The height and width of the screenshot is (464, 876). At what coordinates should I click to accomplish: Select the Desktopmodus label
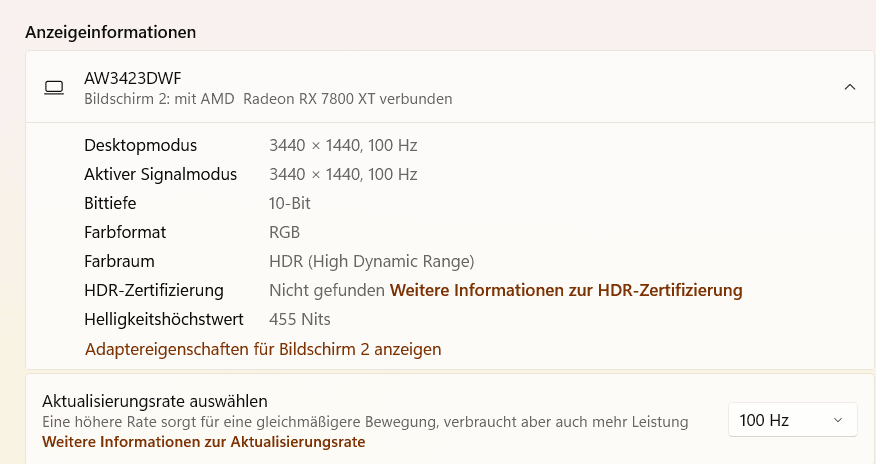click(x=141, y=145)
